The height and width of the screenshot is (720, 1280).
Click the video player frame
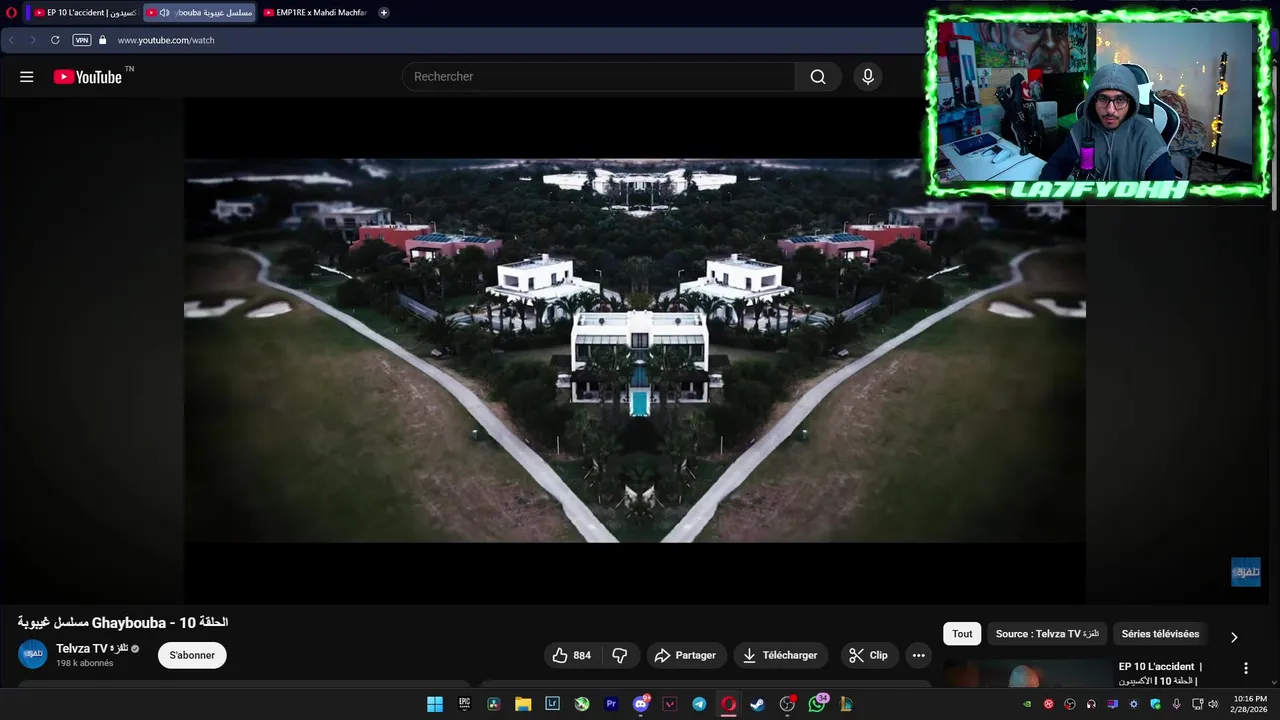point(635,350)
